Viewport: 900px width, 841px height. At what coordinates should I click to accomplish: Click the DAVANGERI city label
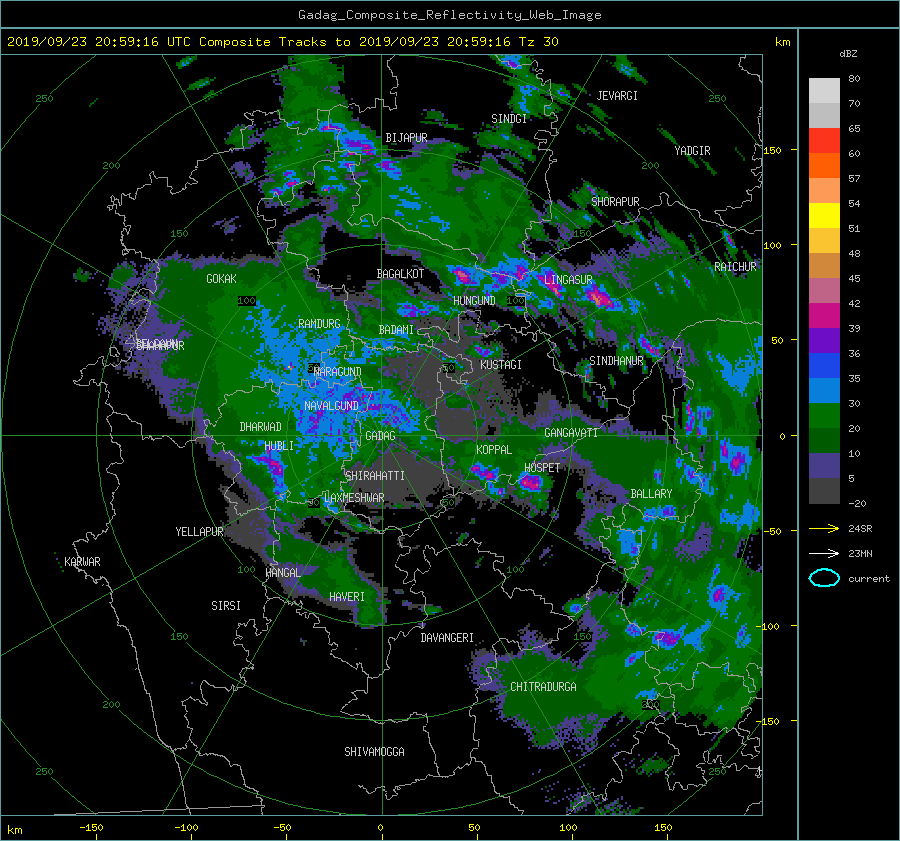point(447,638)
